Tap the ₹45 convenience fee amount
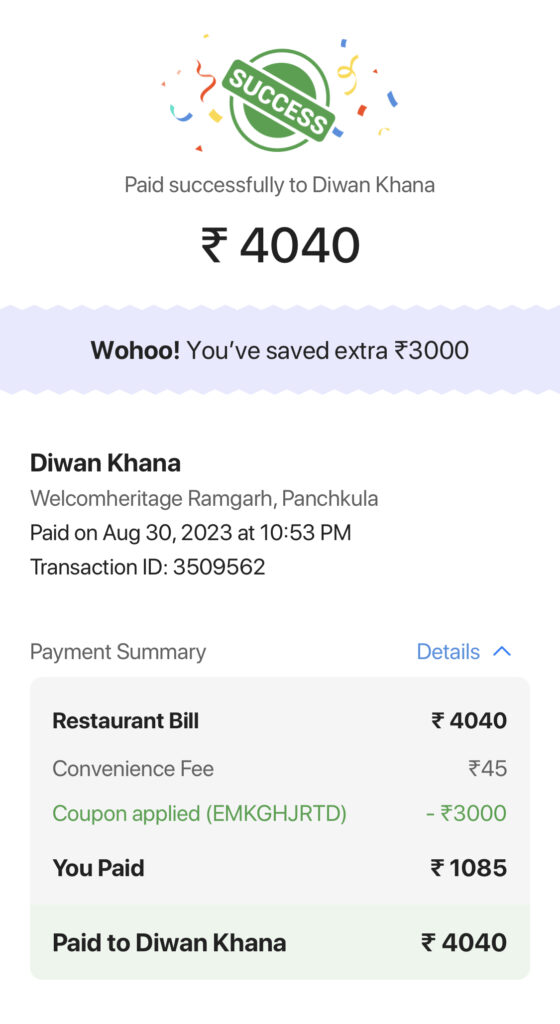This screenshot has height=1024, width=560. (x=488, y=769)
